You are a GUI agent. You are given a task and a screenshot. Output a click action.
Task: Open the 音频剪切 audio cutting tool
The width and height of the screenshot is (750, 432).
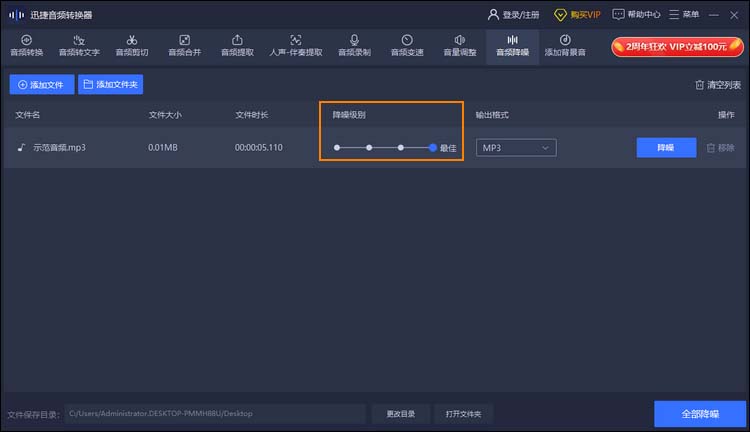coord(132,46)
